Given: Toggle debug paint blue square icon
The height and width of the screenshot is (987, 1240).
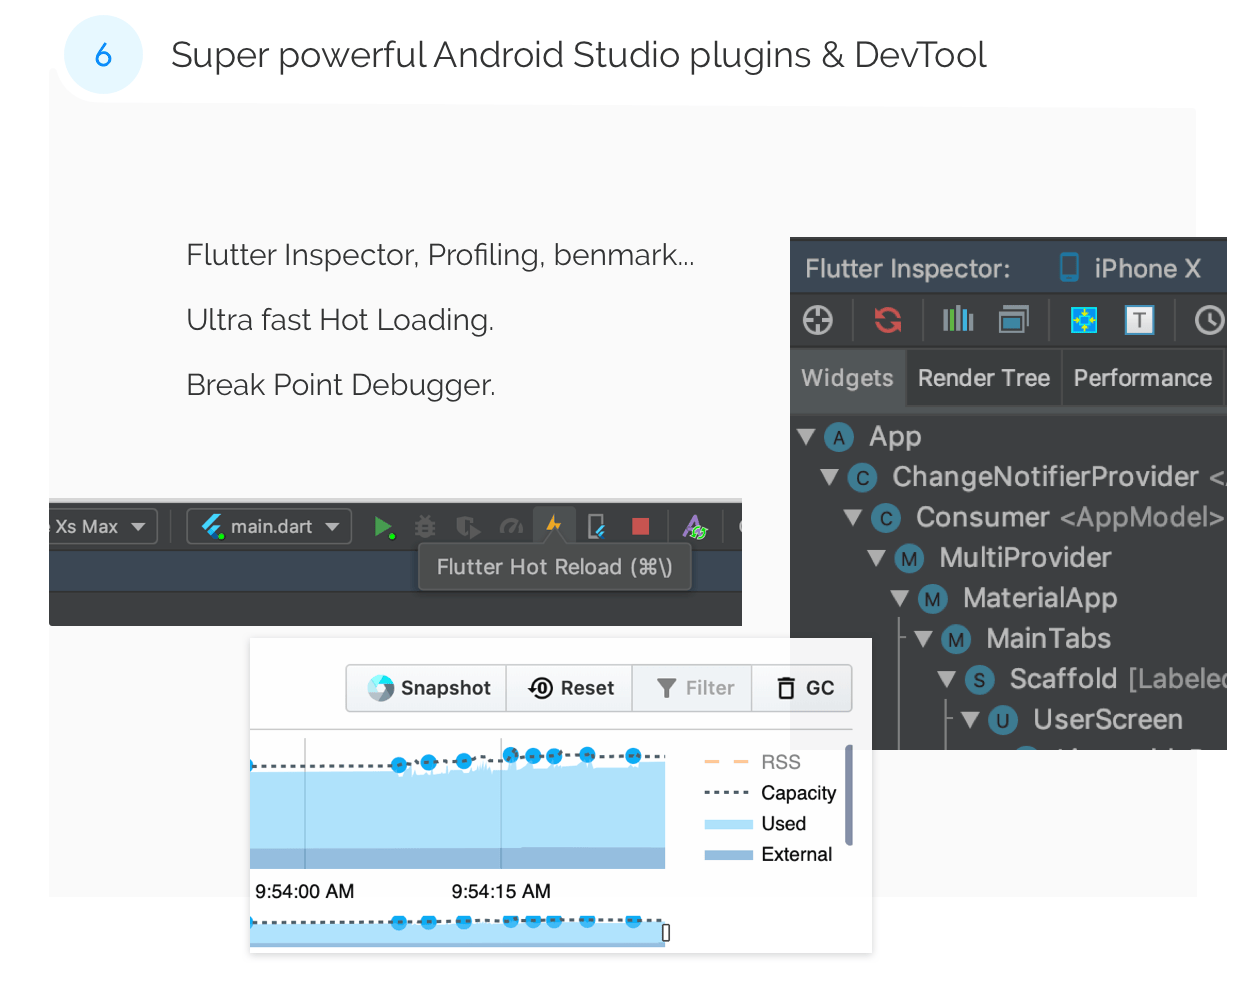Looking at the screenshot, I should click(1084, 320).
